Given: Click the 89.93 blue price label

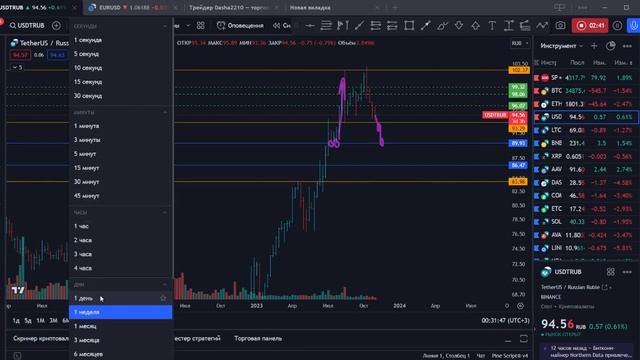Looking at the screenshot, I should [518, 143].
